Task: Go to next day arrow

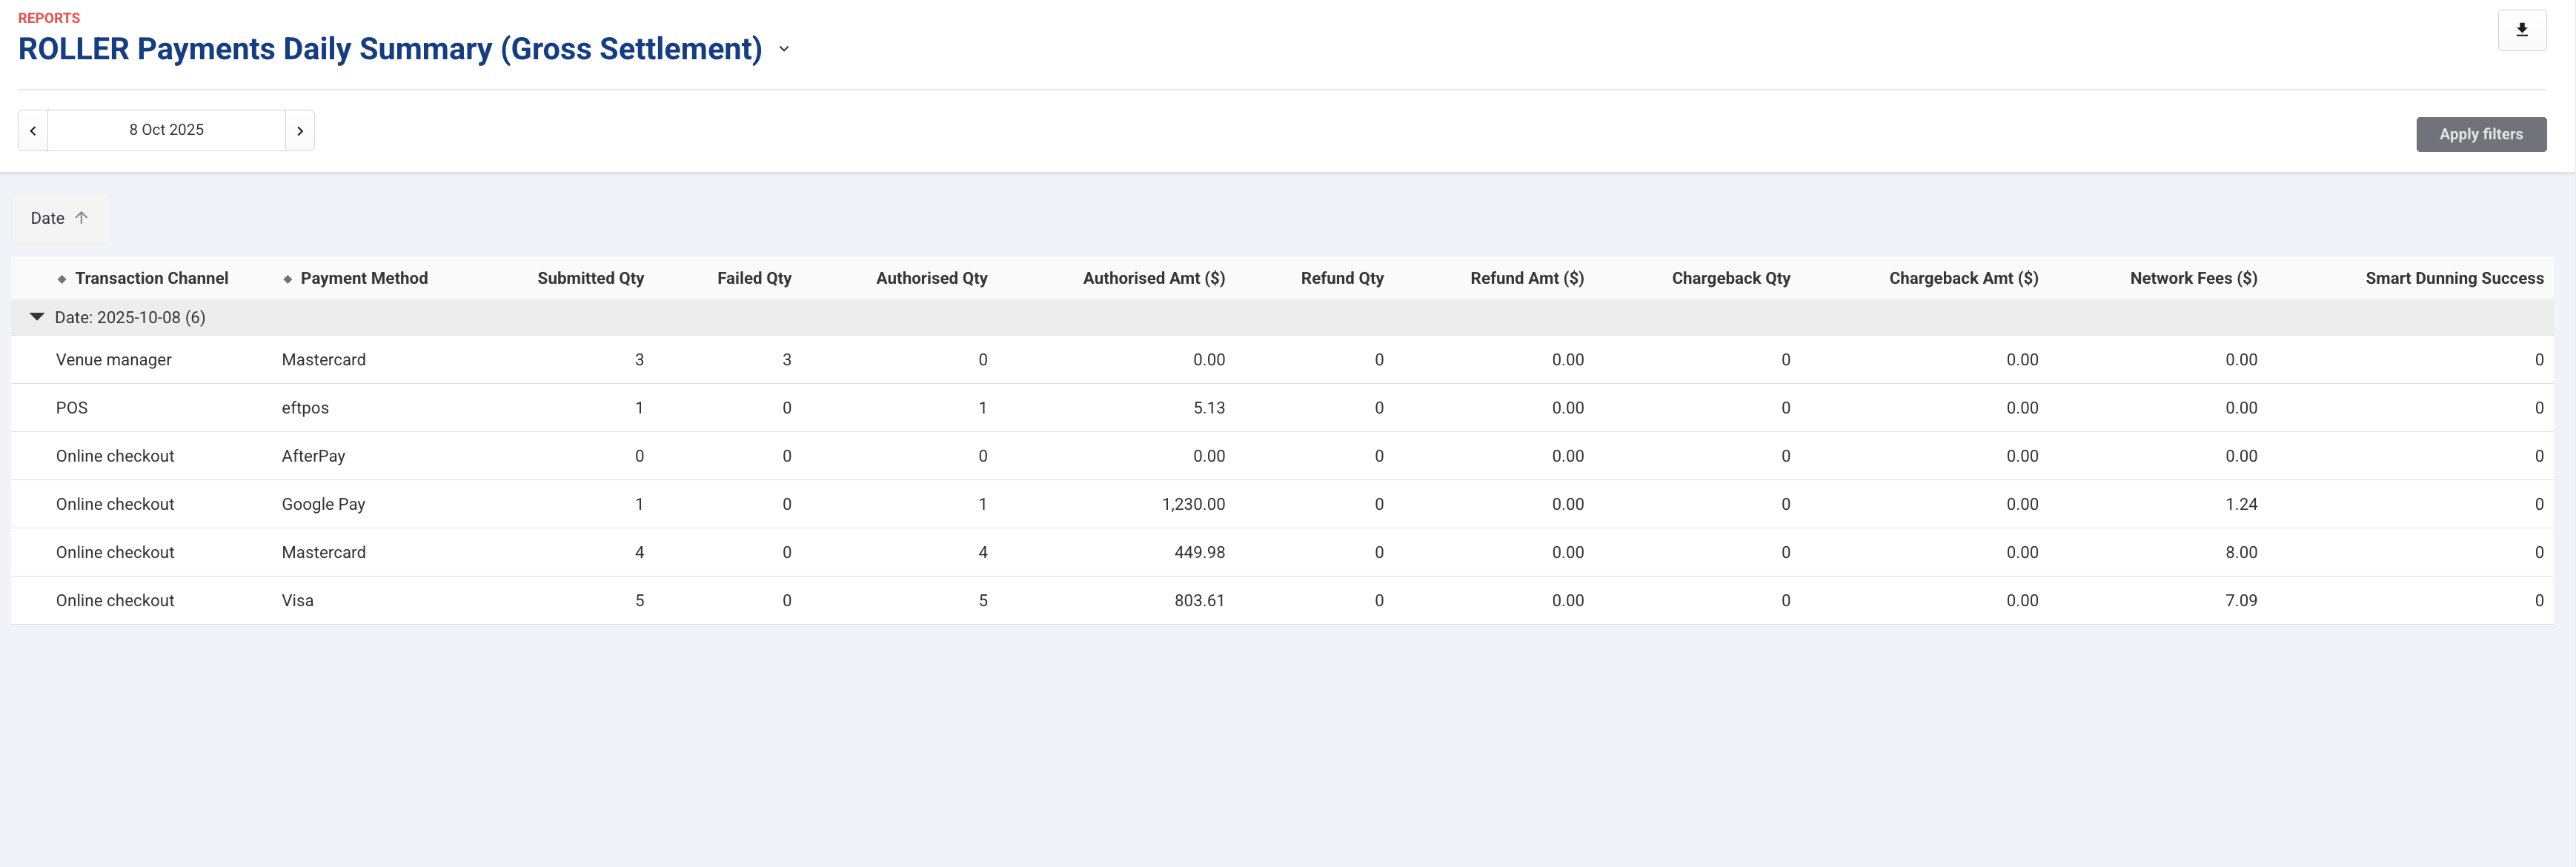Action: 299,131
